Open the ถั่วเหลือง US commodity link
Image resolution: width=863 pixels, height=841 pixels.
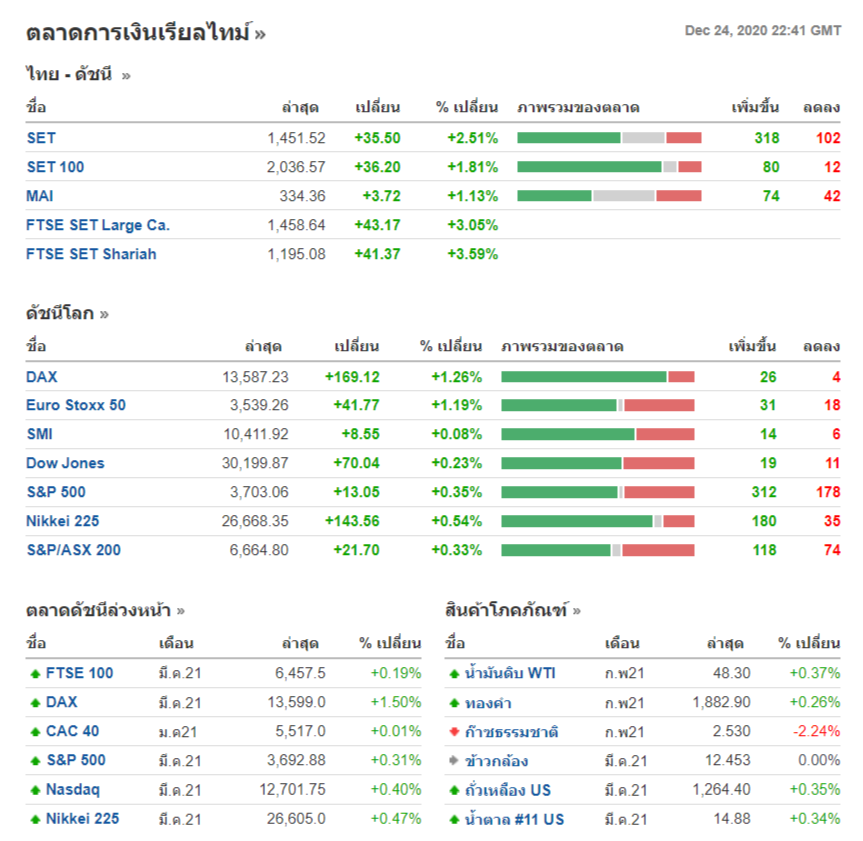508,790
